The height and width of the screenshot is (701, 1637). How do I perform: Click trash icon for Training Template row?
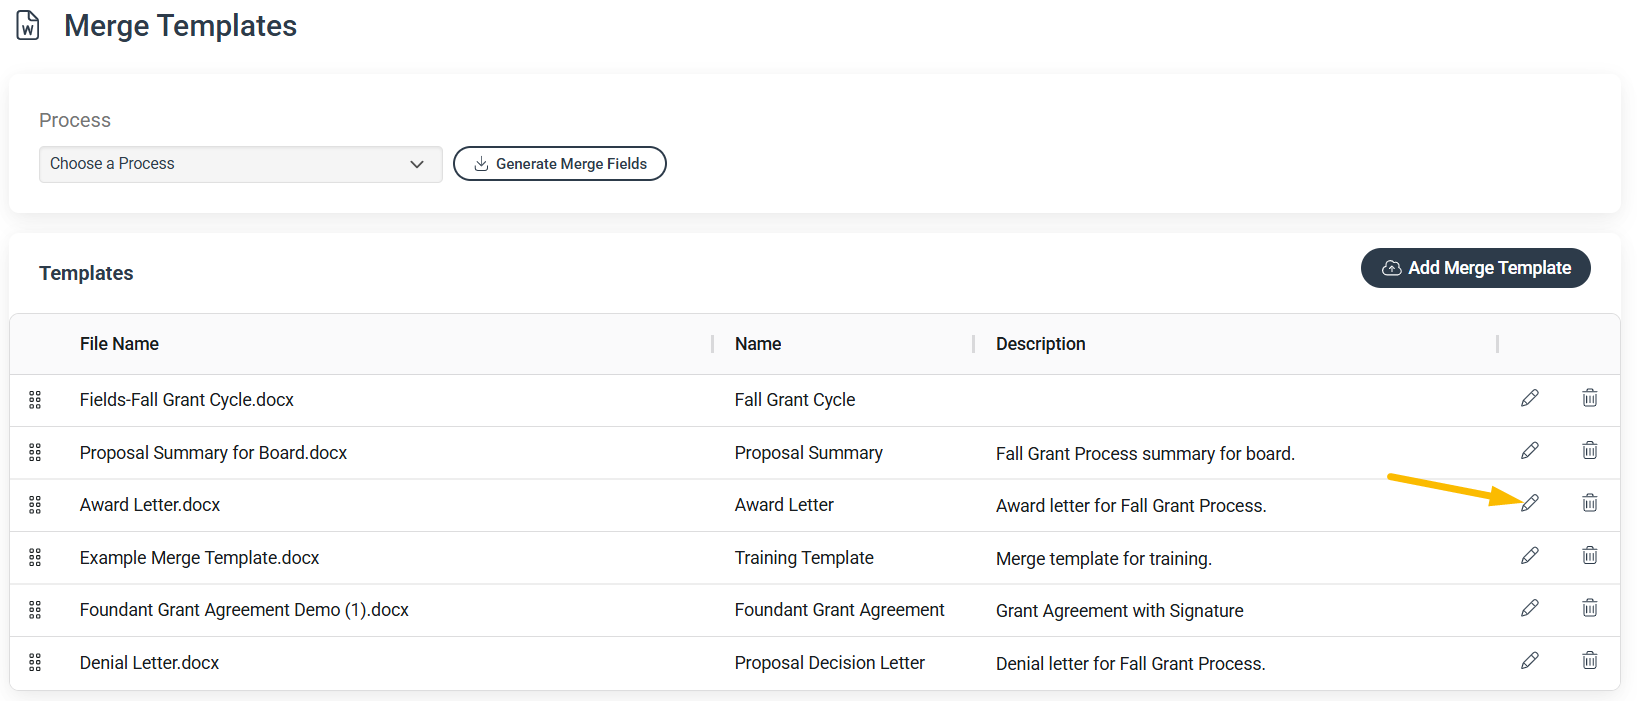(x=1590, y=555)
